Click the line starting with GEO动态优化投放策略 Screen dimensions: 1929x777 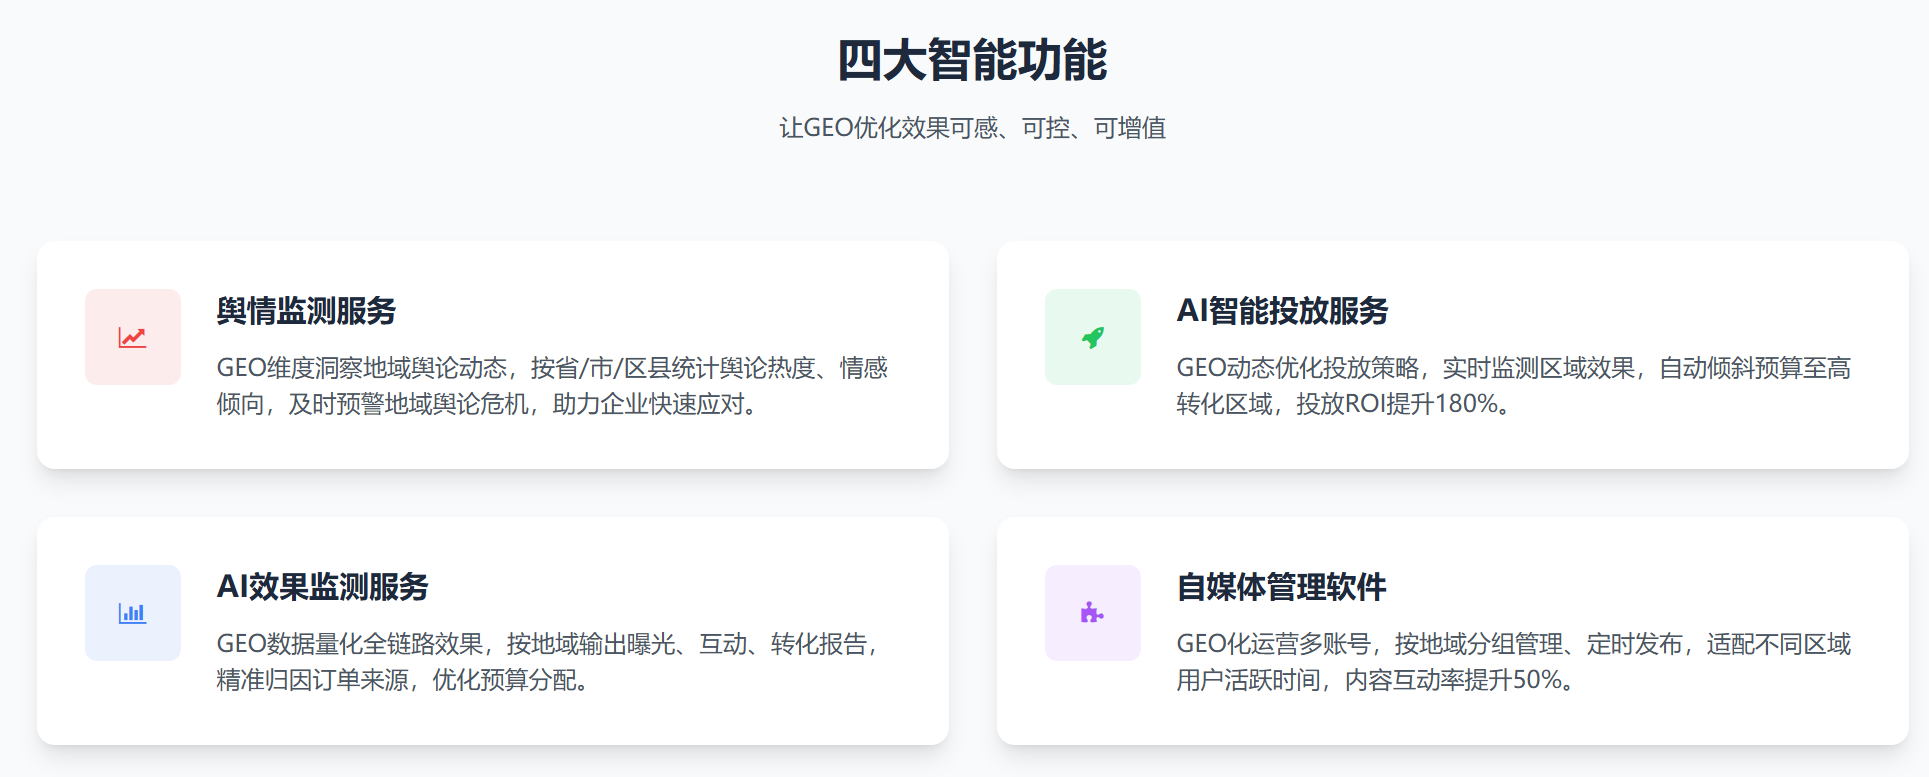pyautogui.click(x=1513, y=368)
